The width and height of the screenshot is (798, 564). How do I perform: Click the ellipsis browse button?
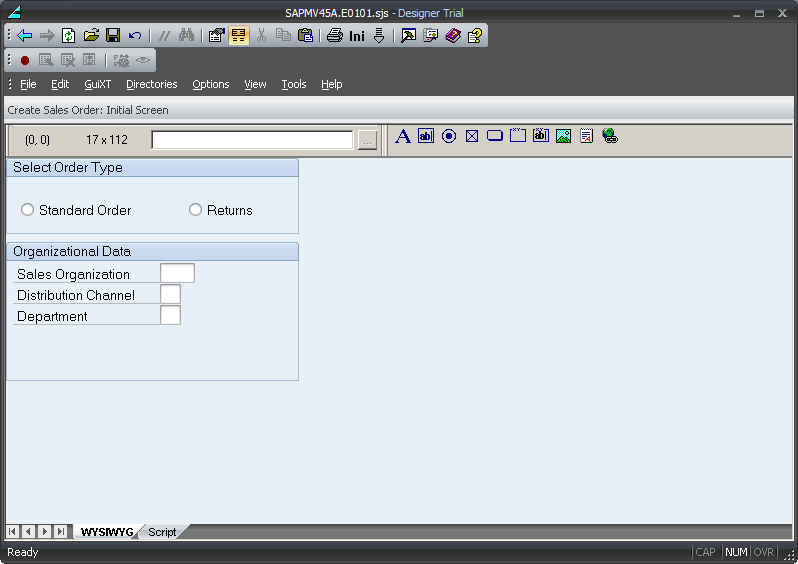(x=367, y=140)
